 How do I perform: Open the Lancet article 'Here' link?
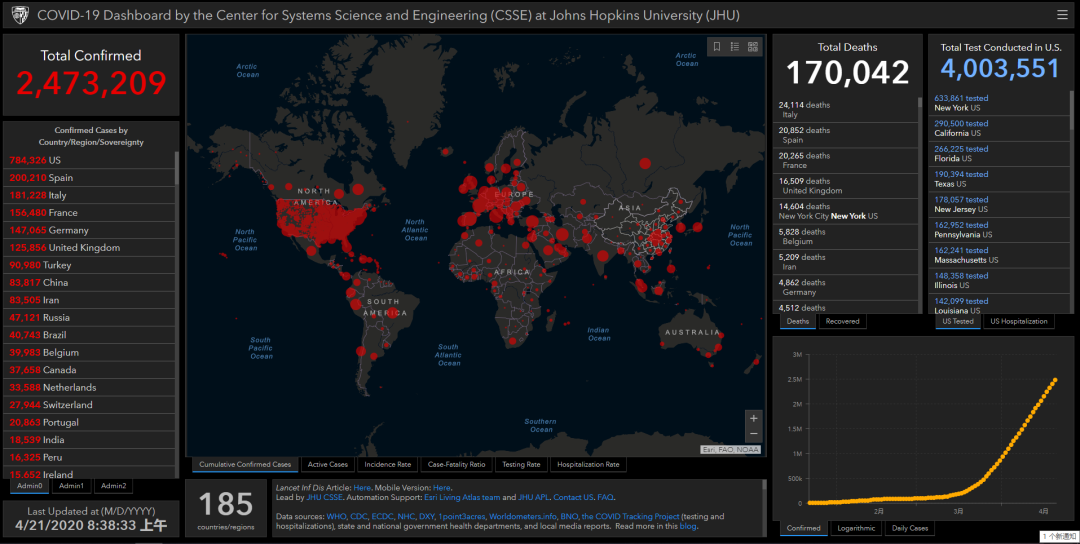tap(362, 488)
